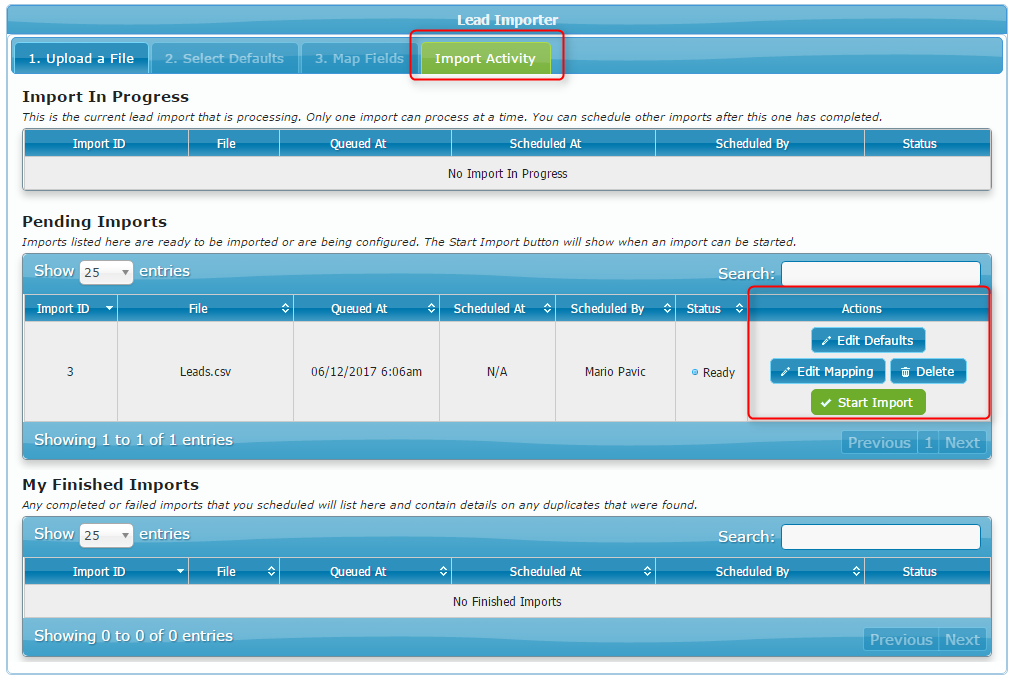Click the import ID 3 cell

pyautogui.click(x=70, y=372)
